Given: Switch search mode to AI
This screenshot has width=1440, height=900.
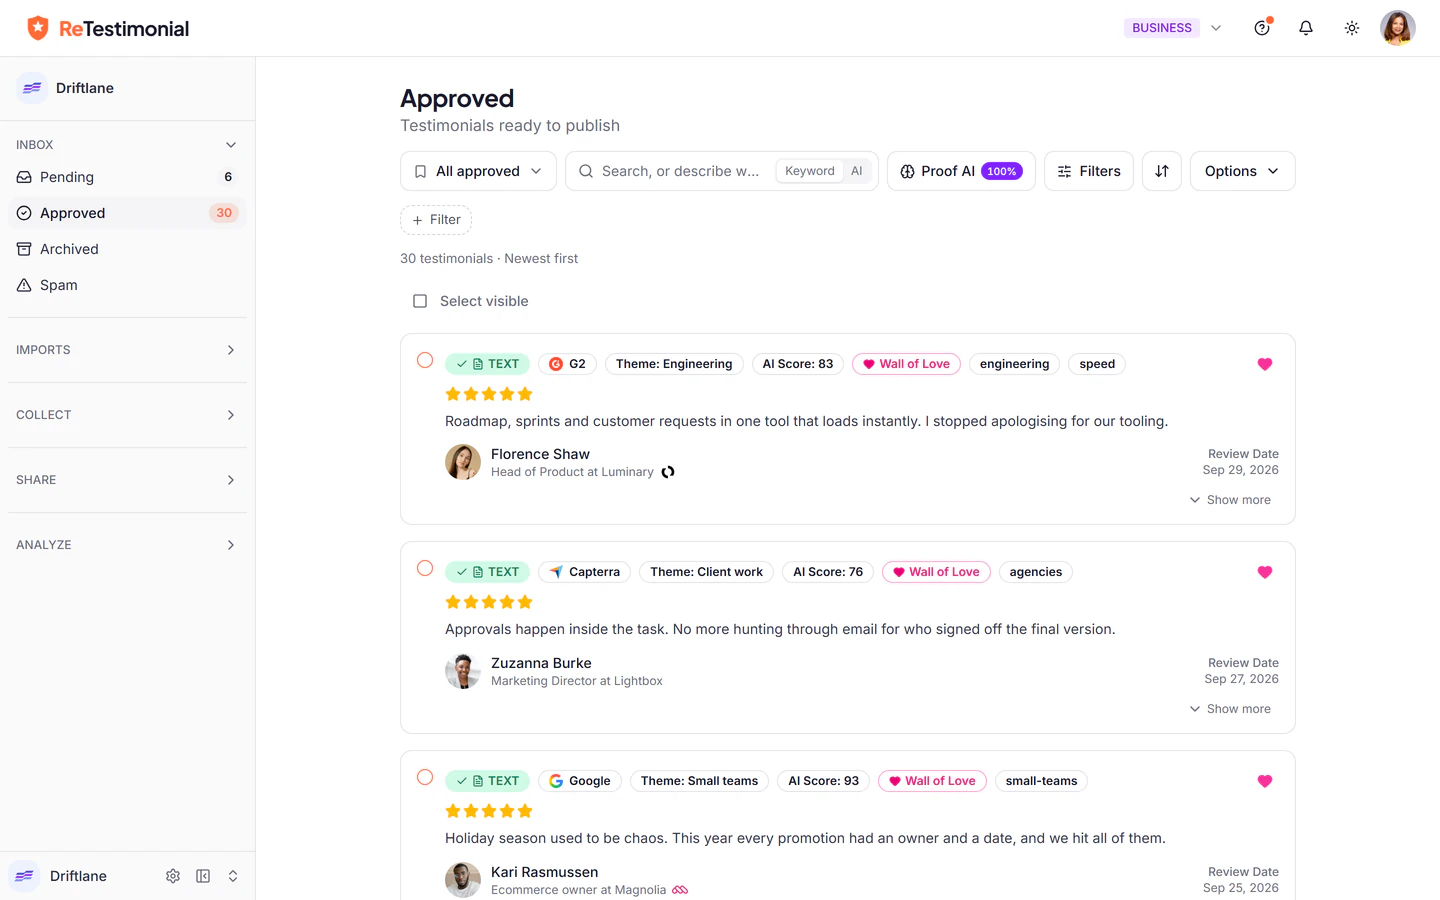Looking at the screenshot, I should point(857,171).
